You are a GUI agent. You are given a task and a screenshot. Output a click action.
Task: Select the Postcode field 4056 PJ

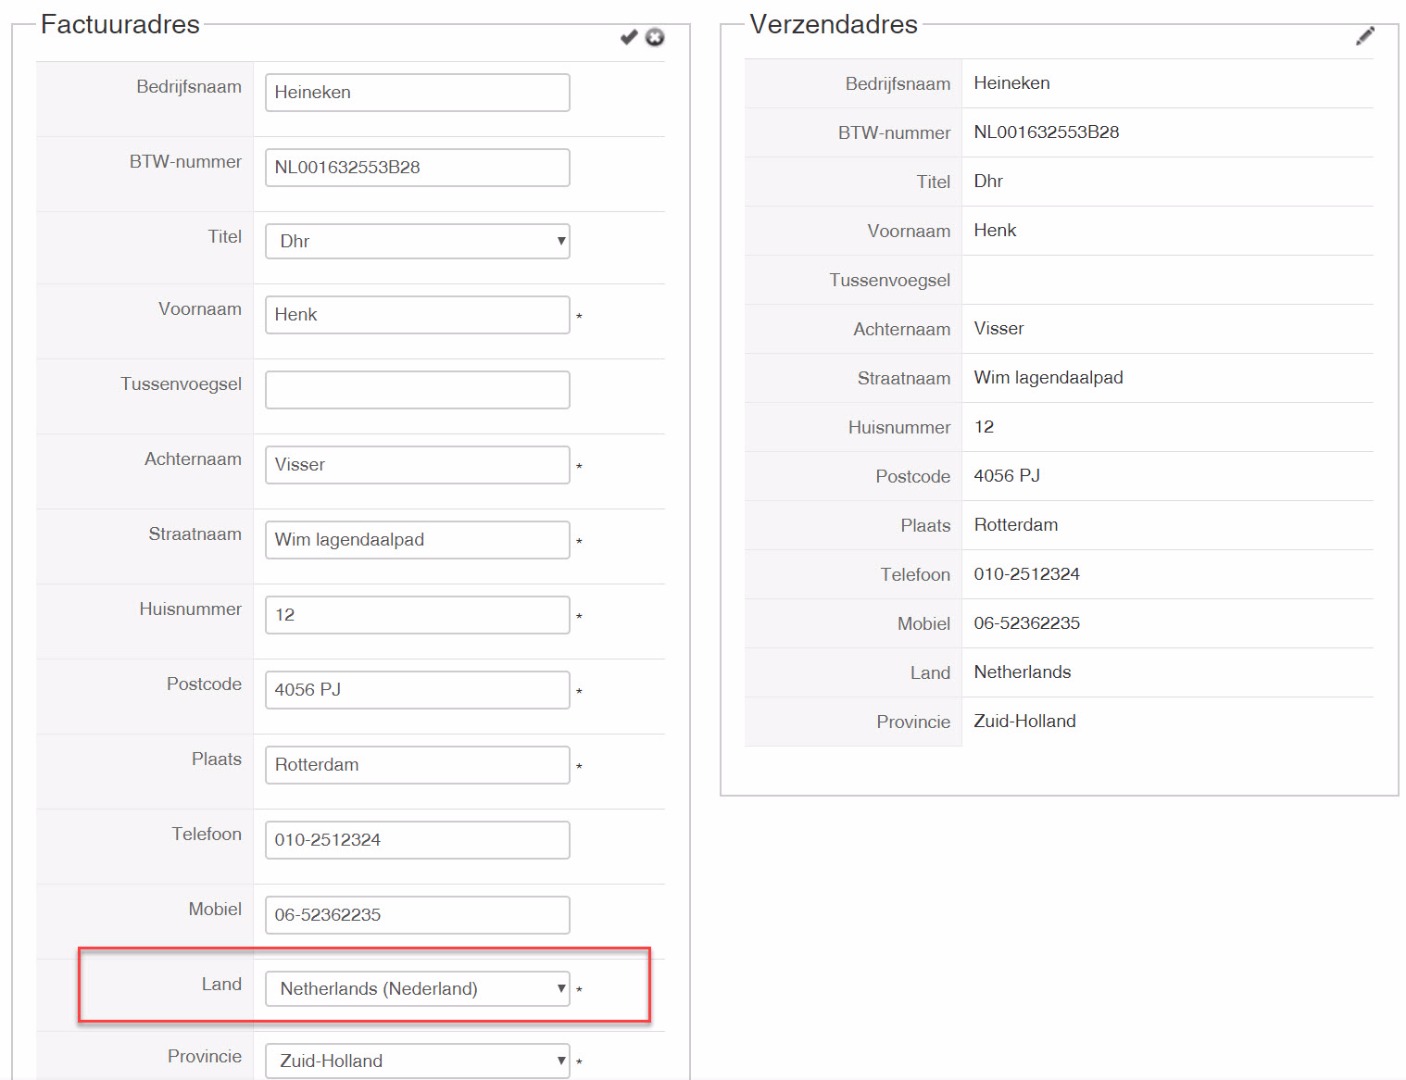pos(417,690)
